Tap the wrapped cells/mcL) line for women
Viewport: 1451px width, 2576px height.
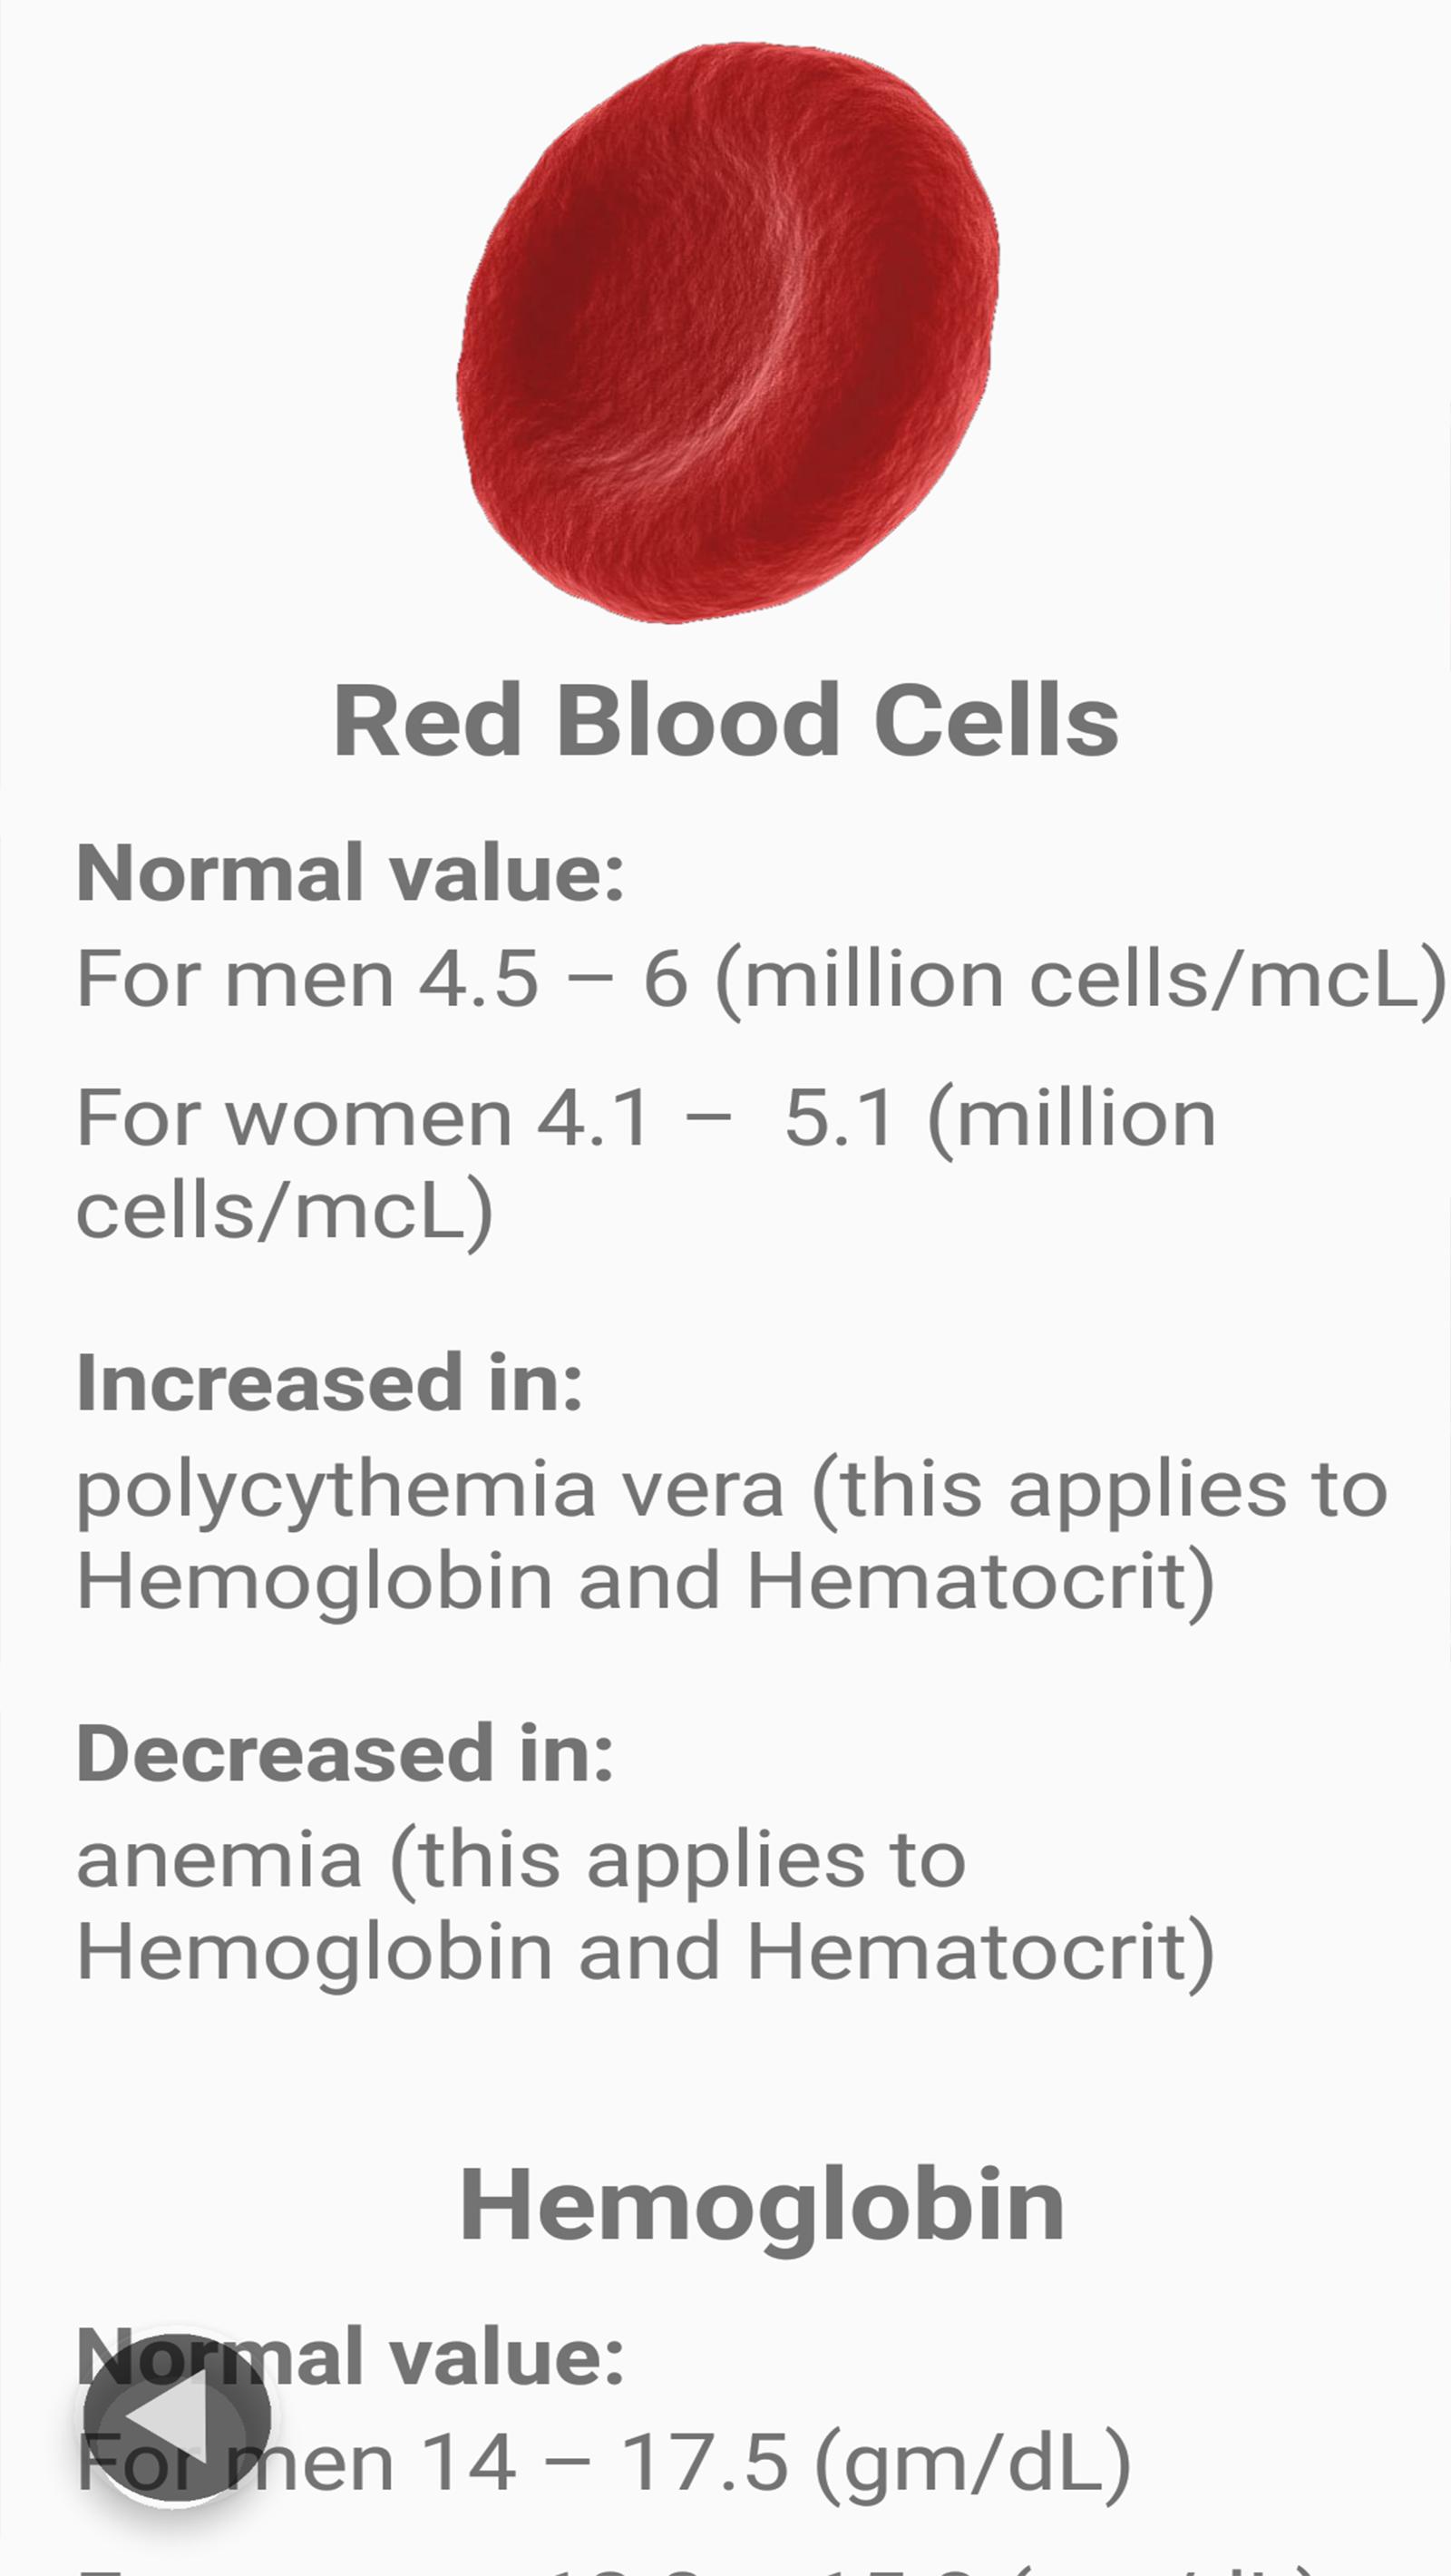(x=285, y=1211)
